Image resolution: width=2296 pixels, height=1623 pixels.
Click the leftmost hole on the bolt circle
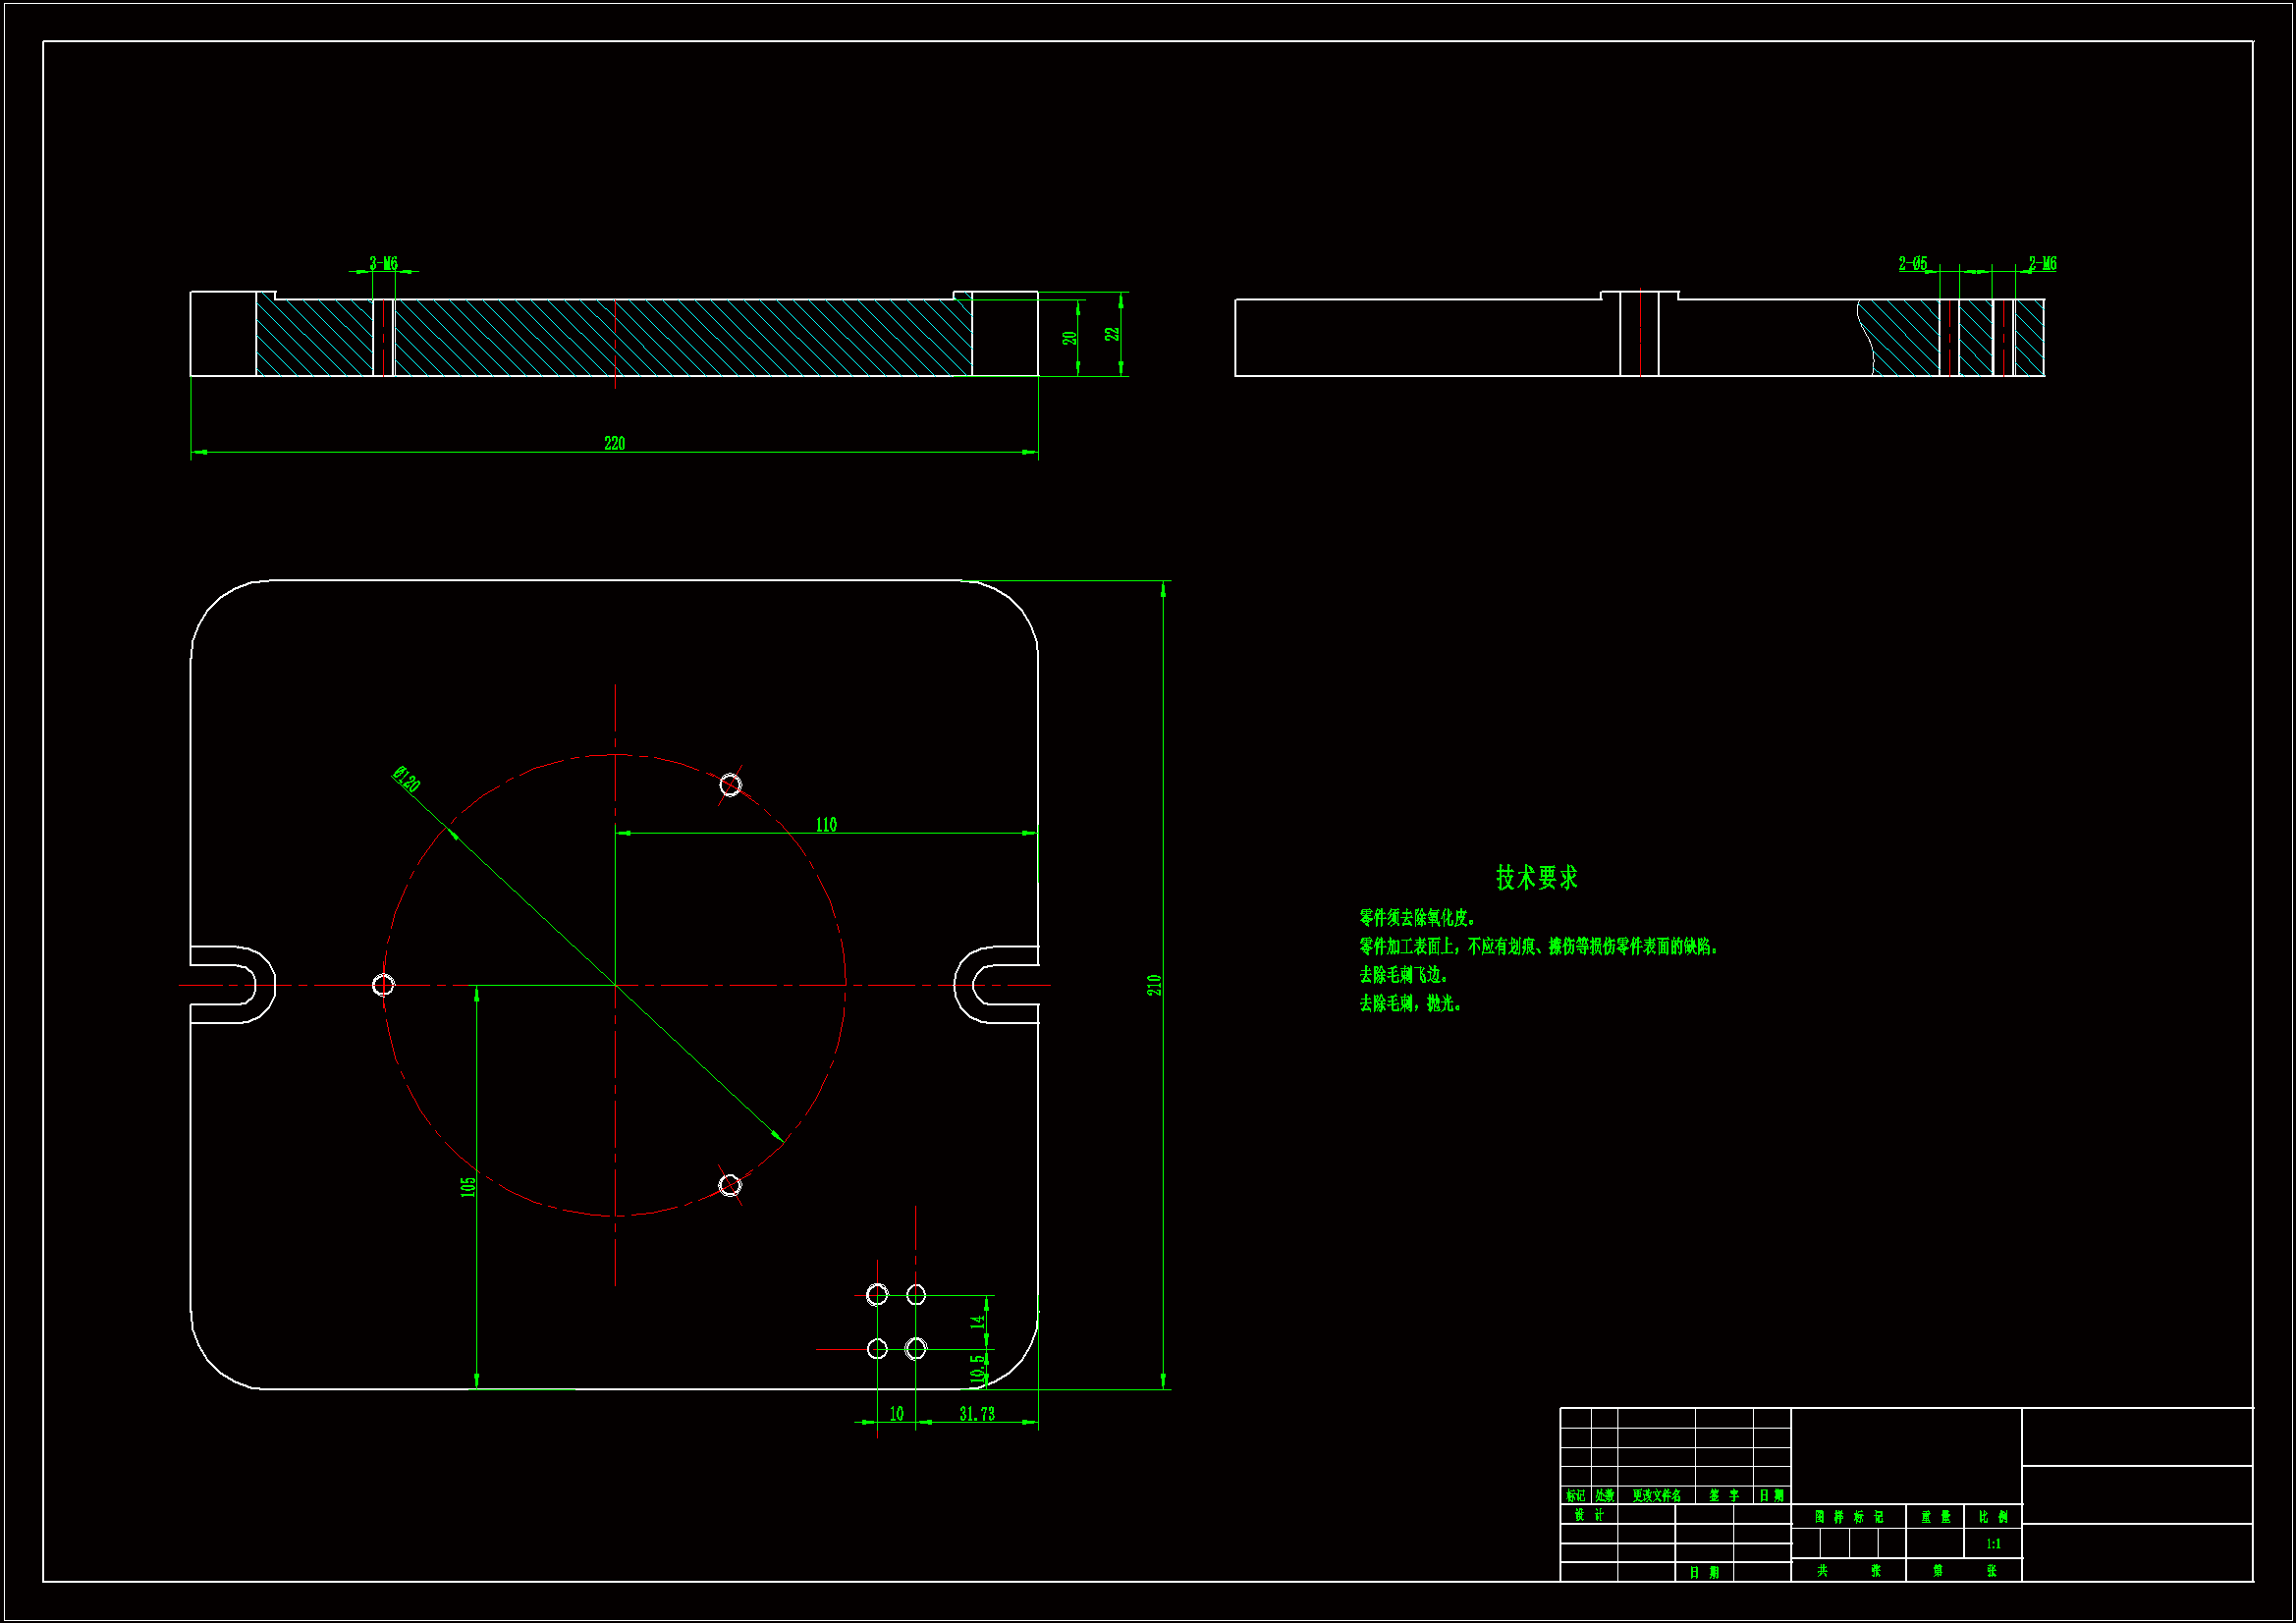383,985
